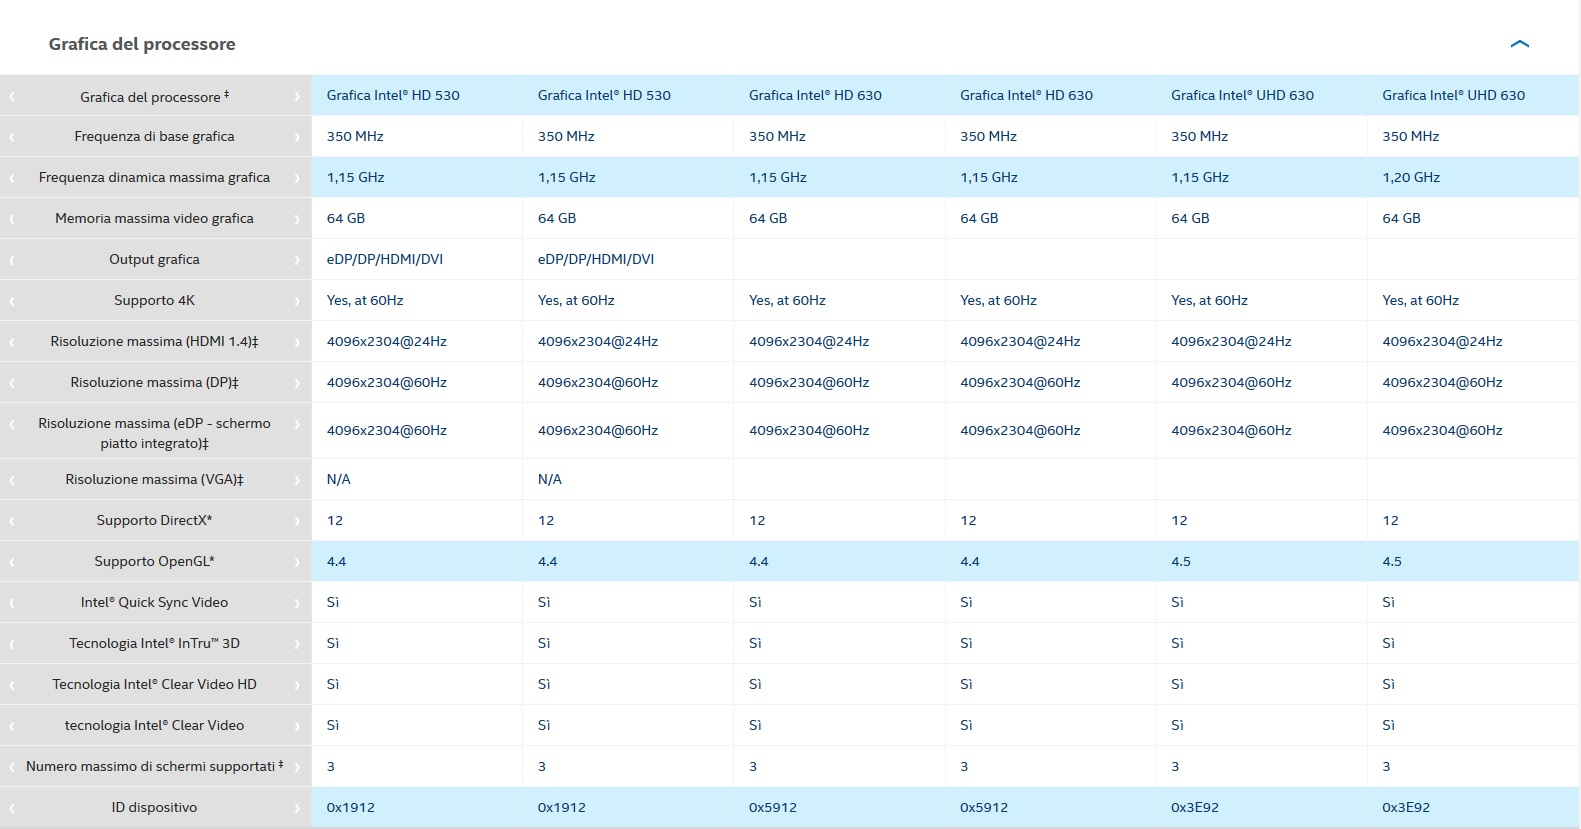Click the first Grafica Intel HD 530 cell
The width and height of the screenshot is (1581, 829).
click(393, 96)
